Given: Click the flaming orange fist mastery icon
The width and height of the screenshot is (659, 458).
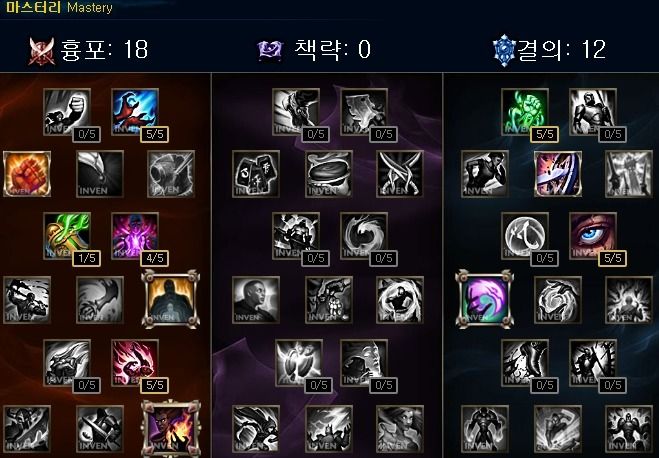Looking at the screenshot, I should tap(27, 174).
